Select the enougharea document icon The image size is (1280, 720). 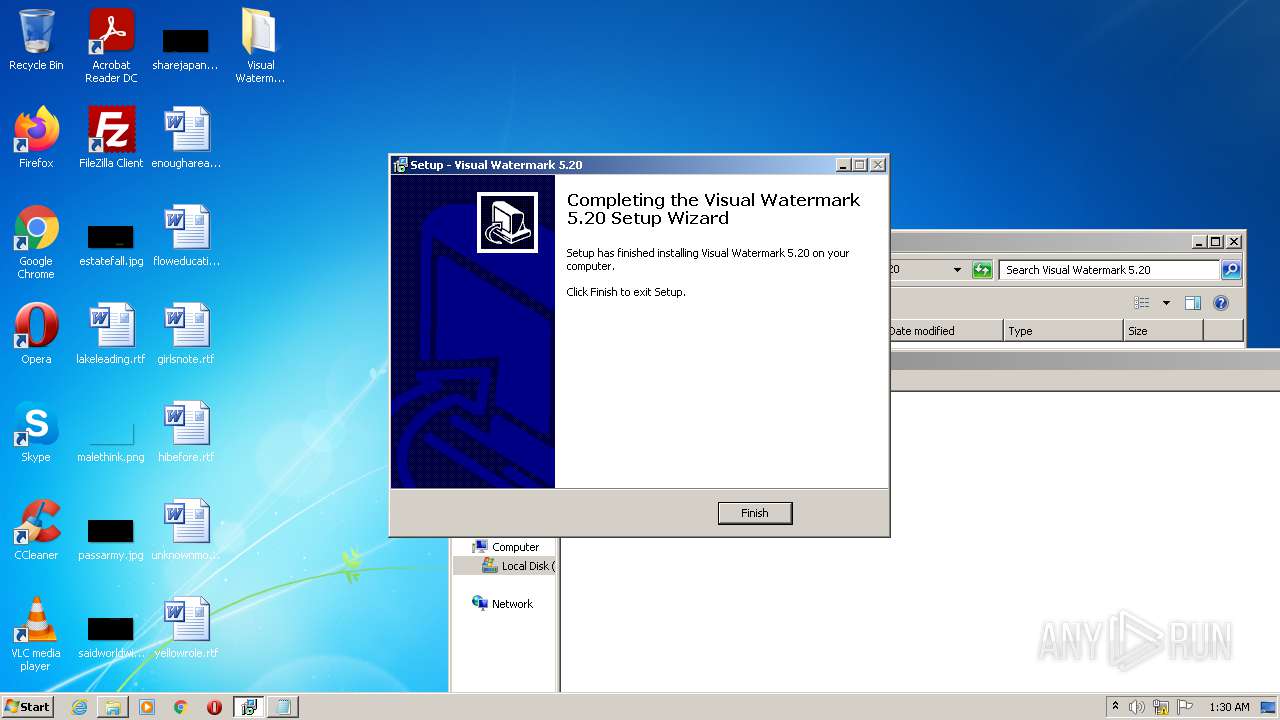pos(186,138)
